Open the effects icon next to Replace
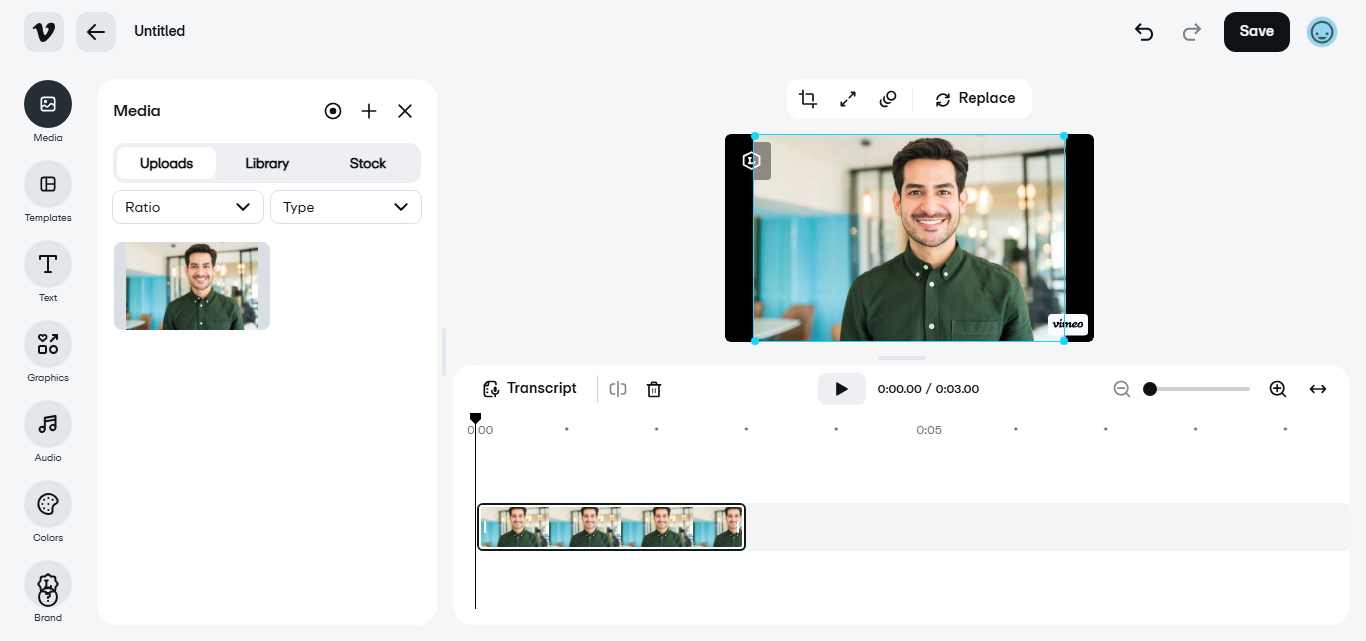The width and height of the screenshot is (1366, 641). (887, 98)
